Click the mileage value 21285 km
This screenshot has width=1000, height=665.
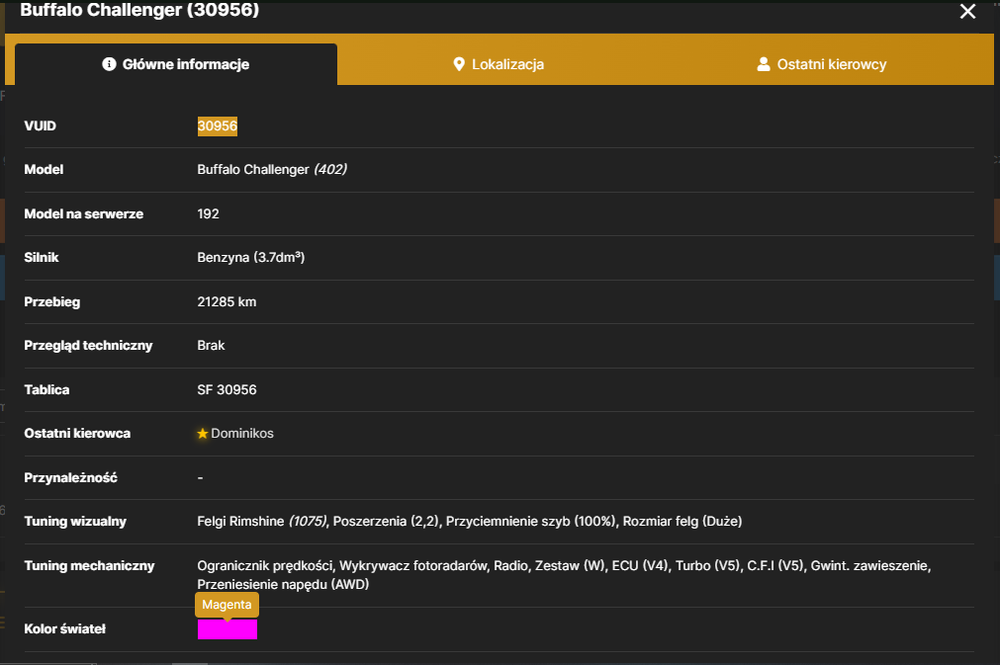click(x=226, y=302)
